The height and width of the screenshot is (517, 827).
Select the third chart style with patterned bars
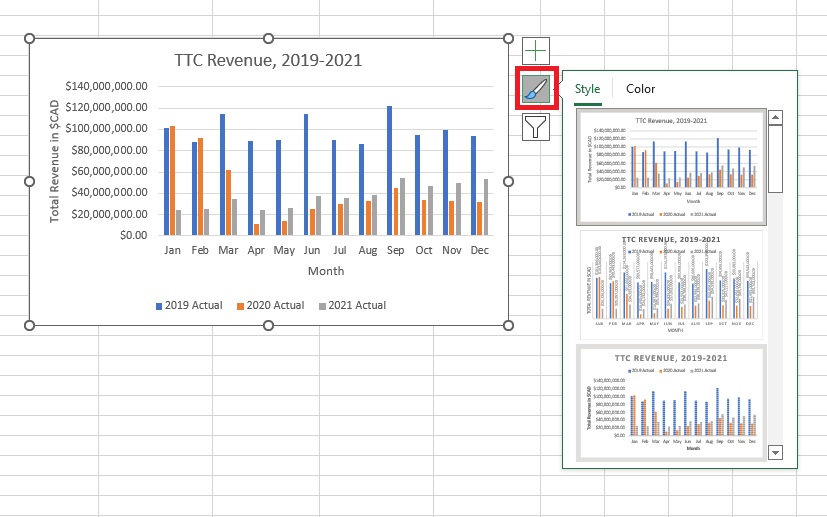pos(671,403)
